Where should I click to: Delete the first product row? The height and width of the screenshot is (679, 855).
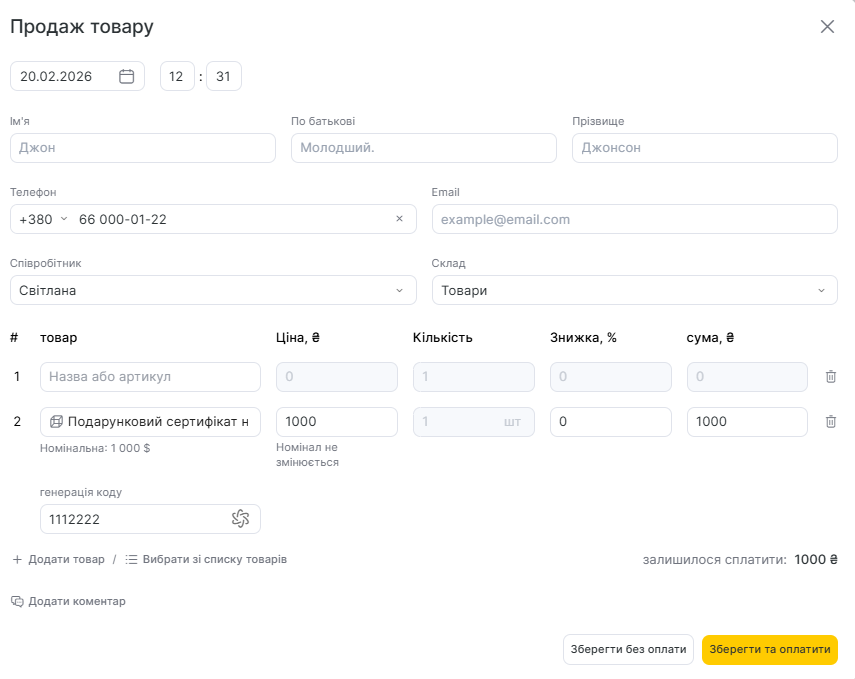(830, 377)
